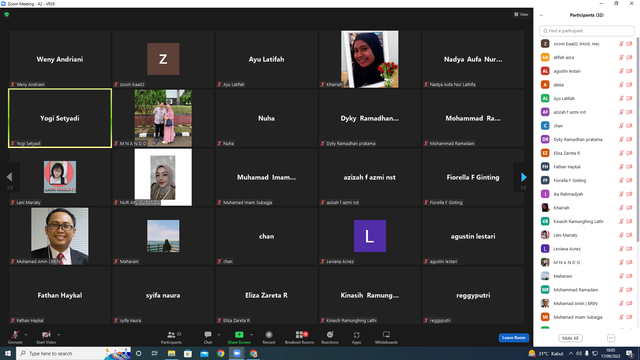Select Fiorella F Ginting in participant list
Viewport: 640px width, 360px height.
pyautogui.click(x=587, y=180)
